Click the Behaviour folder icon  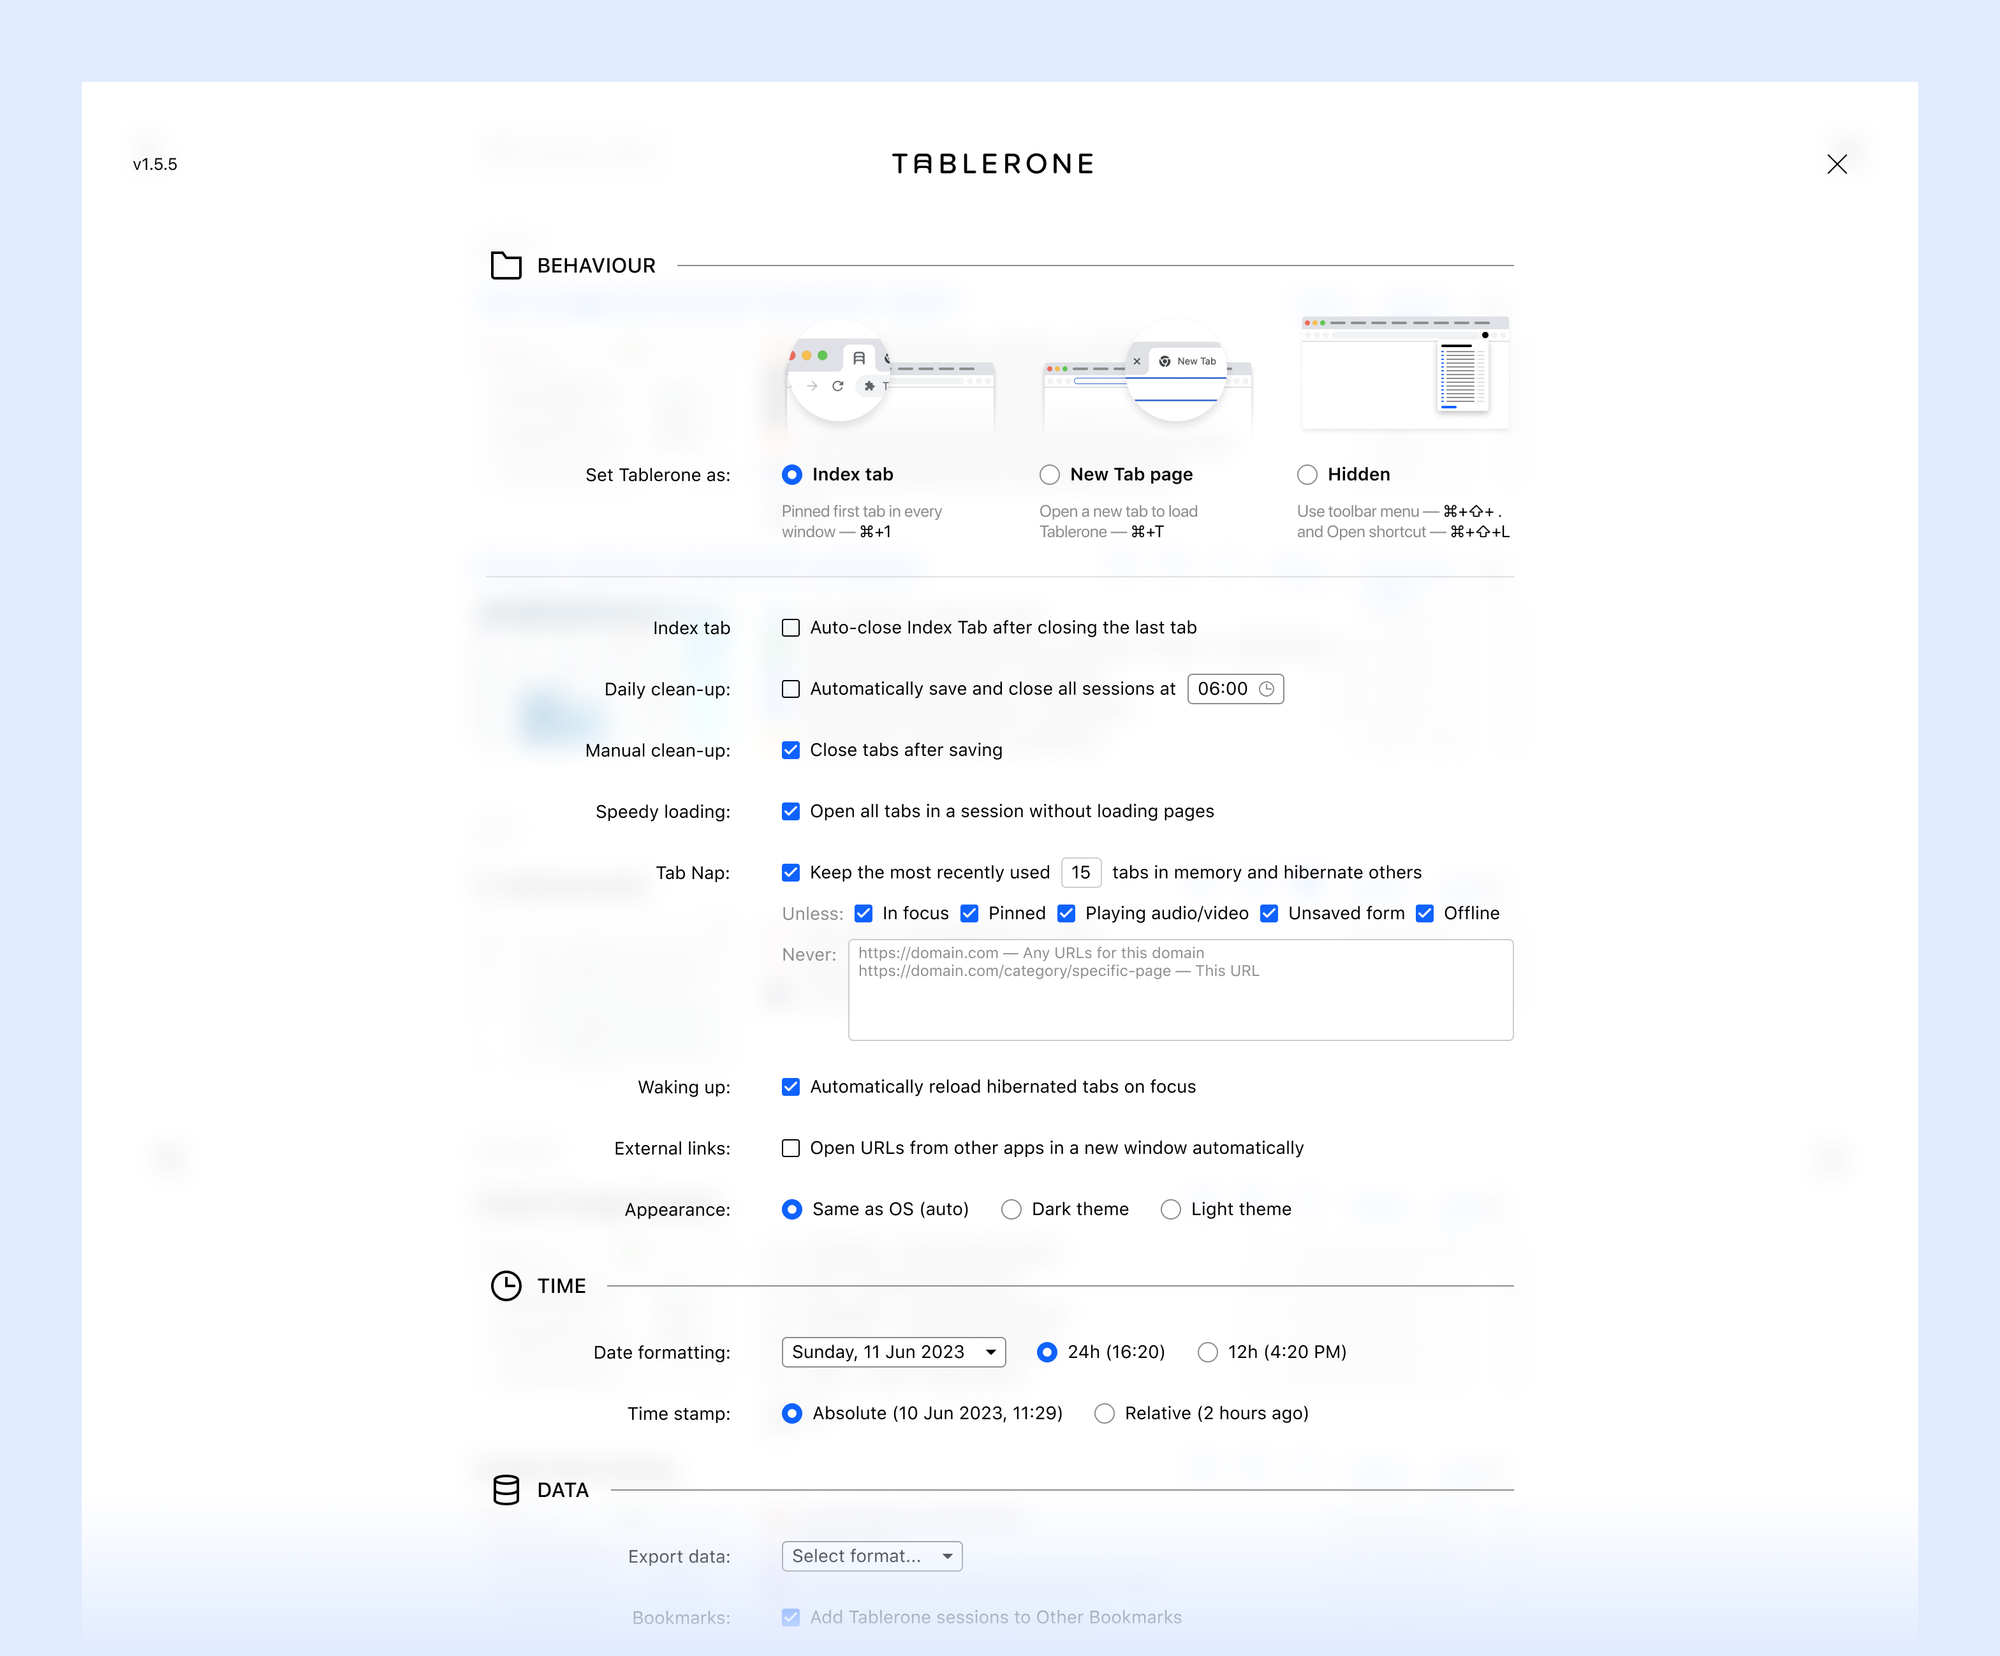tap(506, 265)
